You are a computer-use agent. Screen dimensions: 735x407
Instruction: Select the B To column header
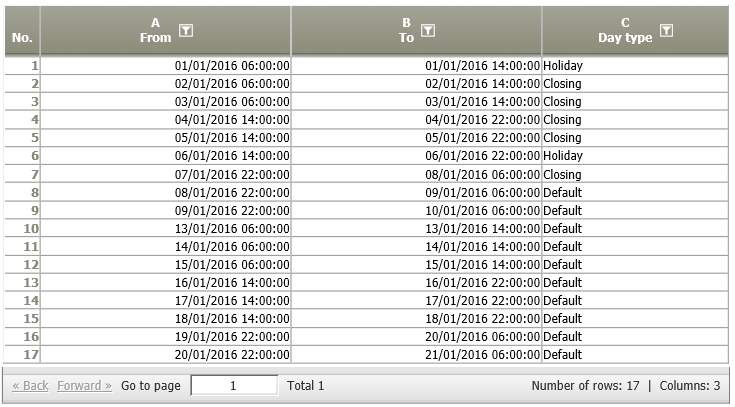tap(416, 30)
